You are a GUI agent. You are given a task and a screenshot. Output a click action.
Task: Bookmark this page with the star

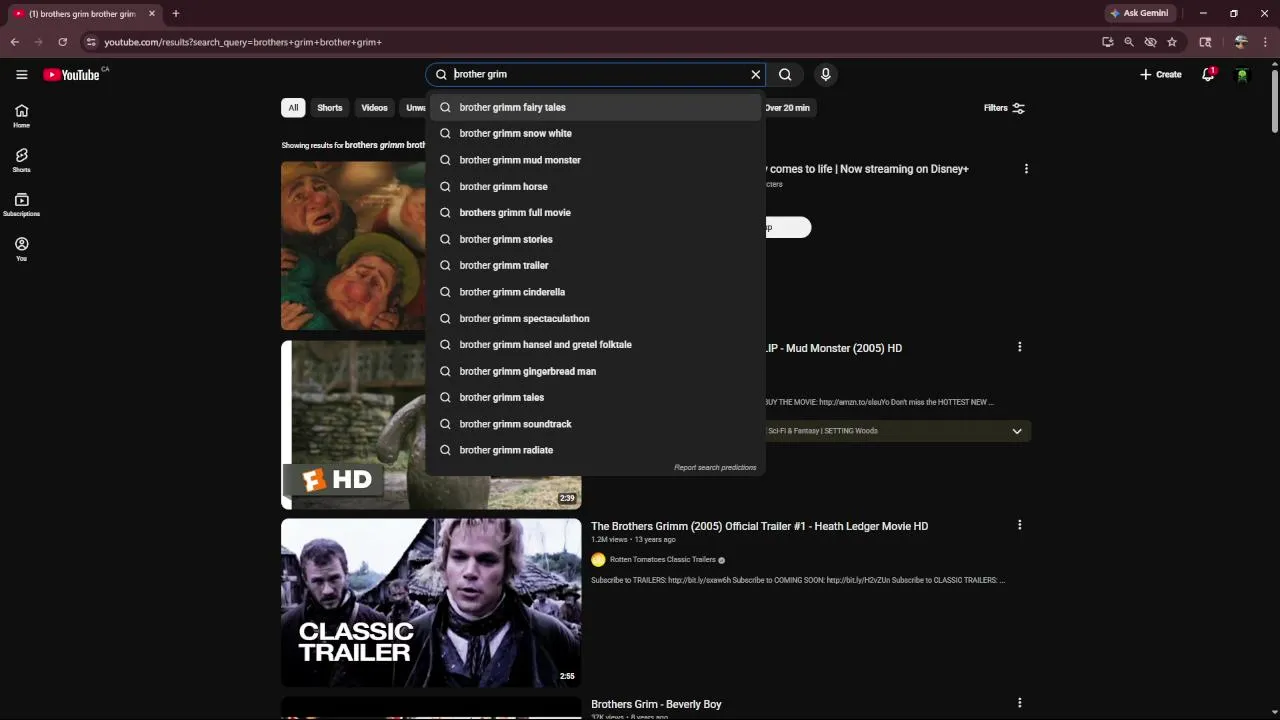pos(1172,42)
